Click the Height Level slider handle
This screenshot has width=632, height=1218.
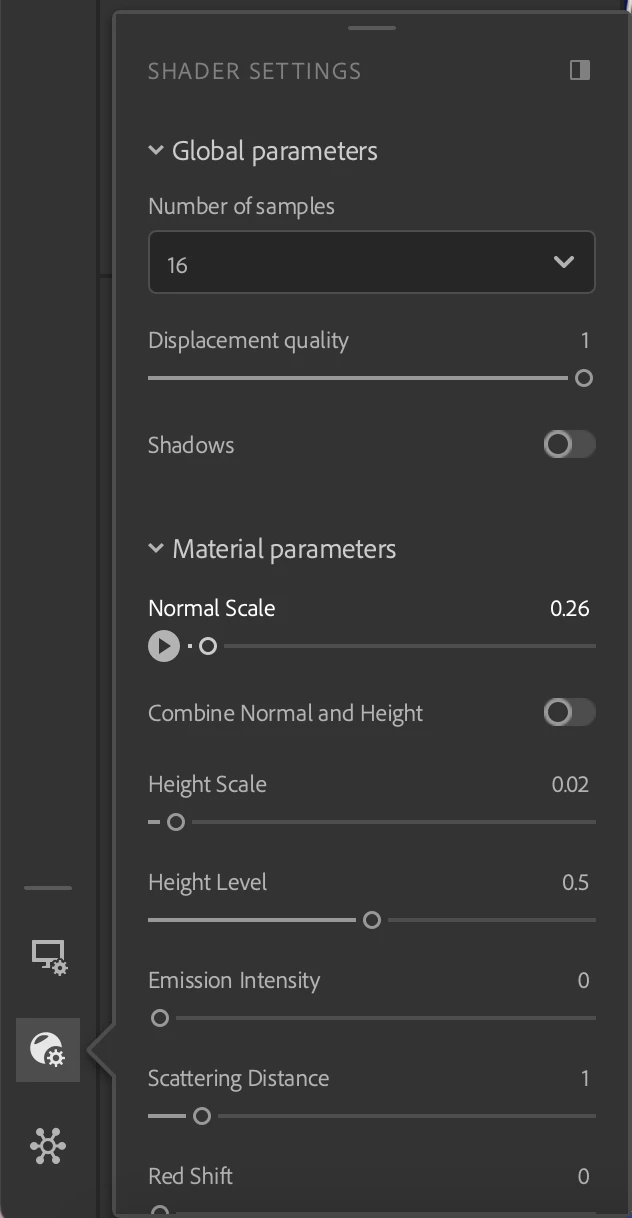(372, 920)
